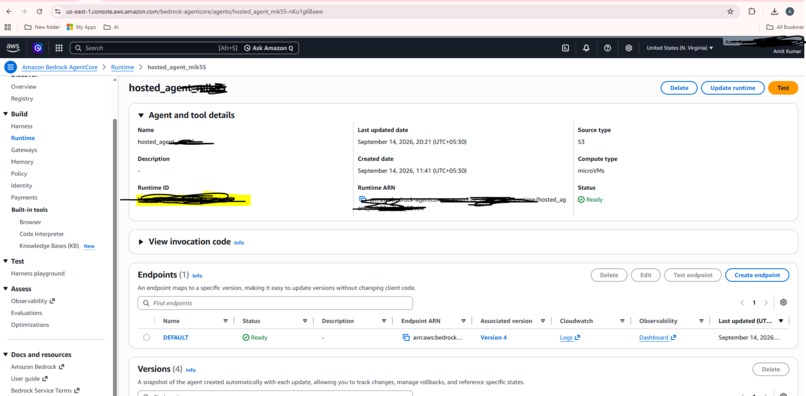The image size is (806, 396).
Task: Go to previous Endpoints page arrow
Action: click(x=742, y=302)
